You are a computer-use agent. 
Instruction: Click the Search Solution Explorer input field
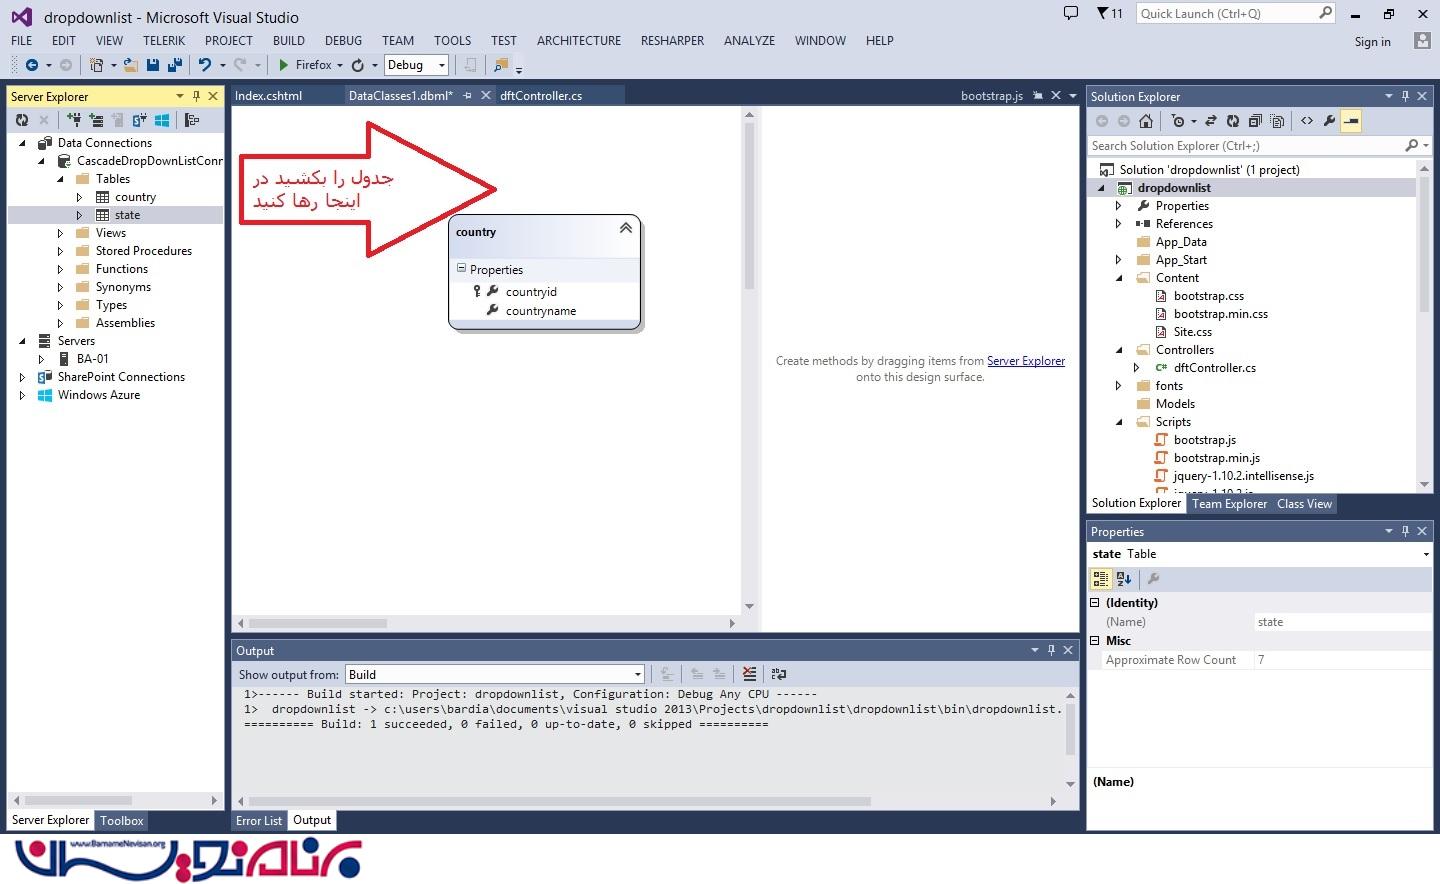(1245, 146)
